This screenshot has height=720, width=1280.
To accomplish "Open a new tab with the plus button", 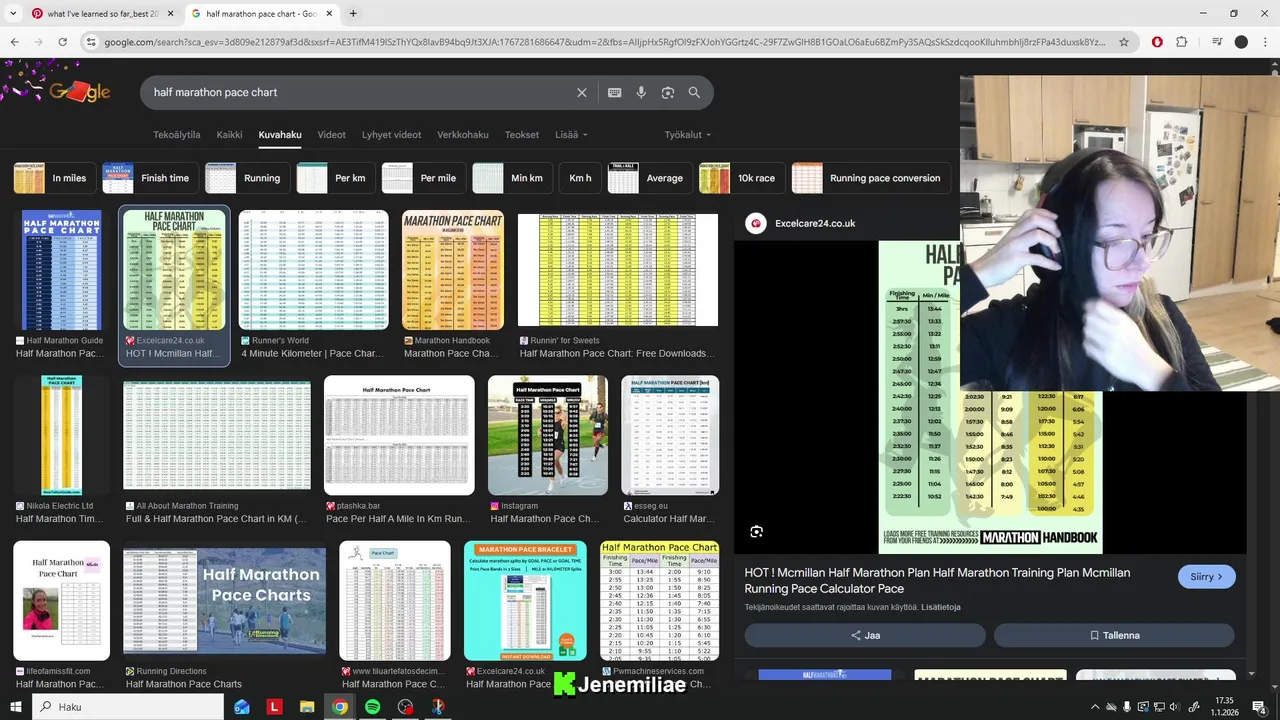I will point(353,14).
